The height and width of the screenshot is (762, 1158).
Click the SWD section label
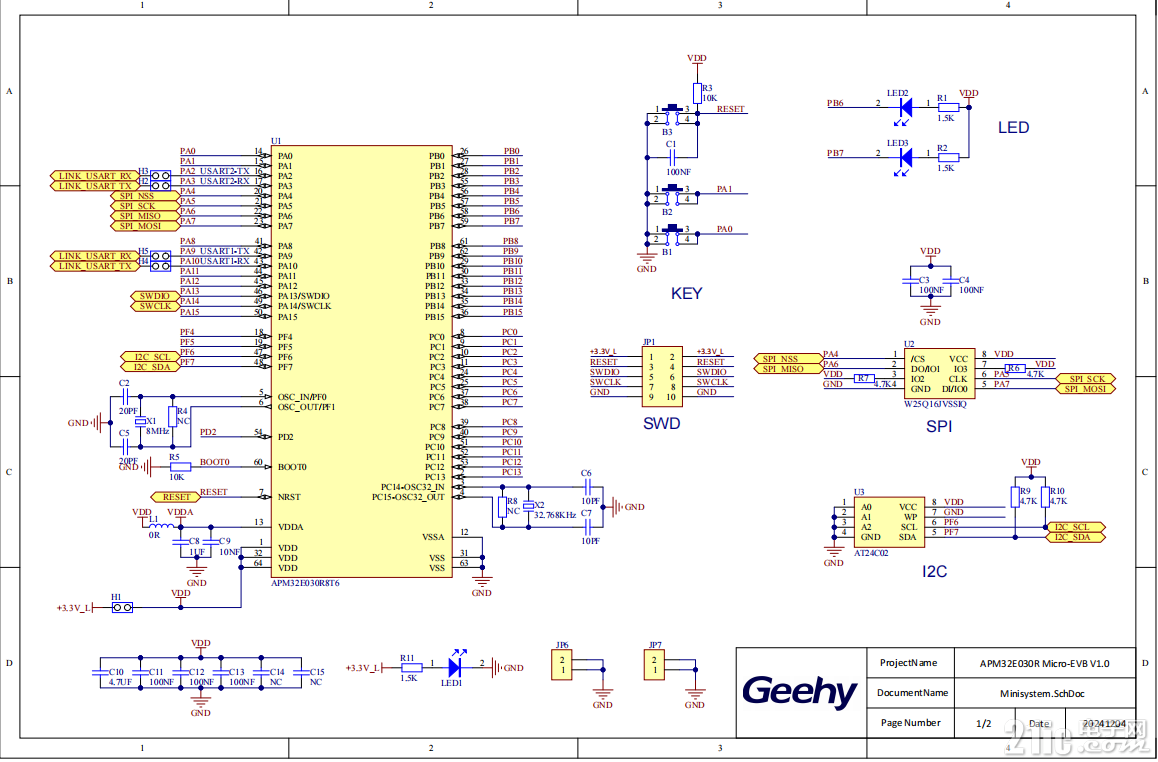[x=662, y=424]
